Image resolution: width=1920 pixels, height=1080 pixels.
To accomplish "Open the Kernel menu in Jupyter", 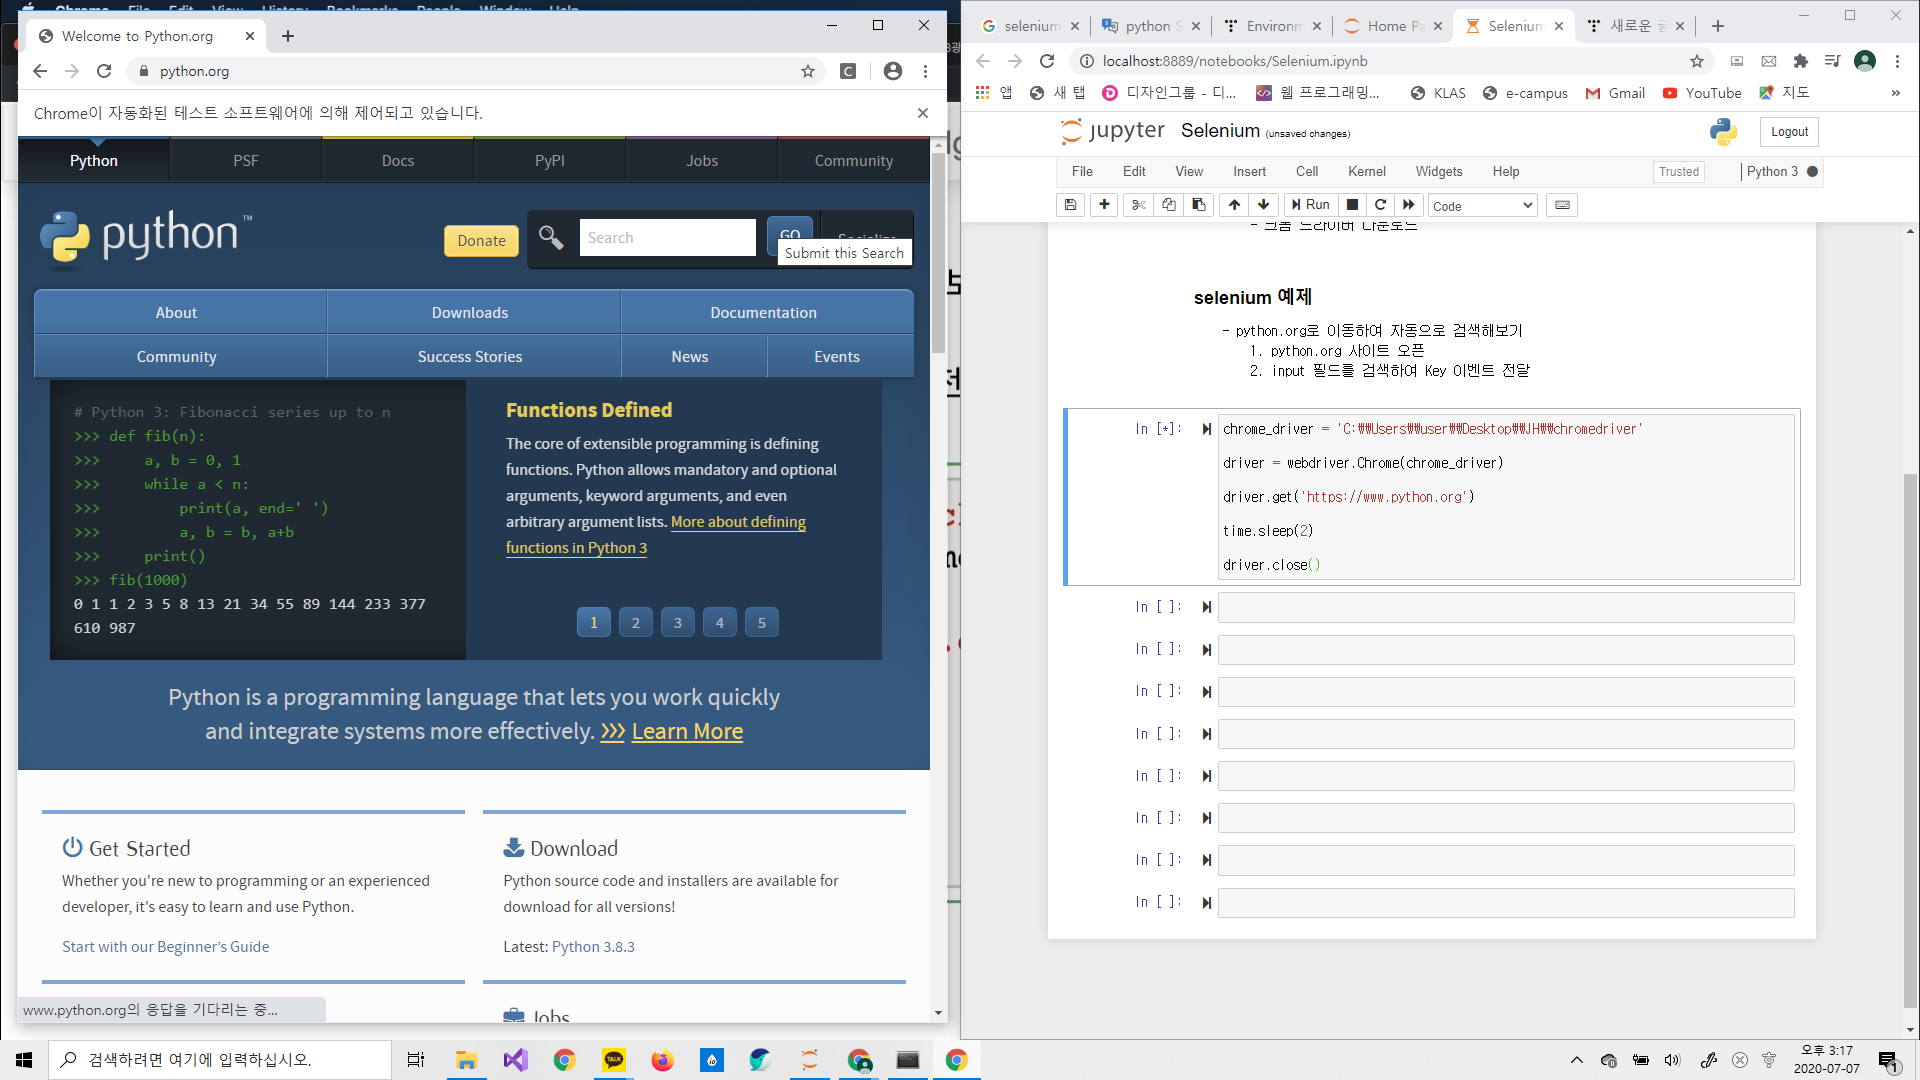I will pyautogui.click(x=1366, y=172).
